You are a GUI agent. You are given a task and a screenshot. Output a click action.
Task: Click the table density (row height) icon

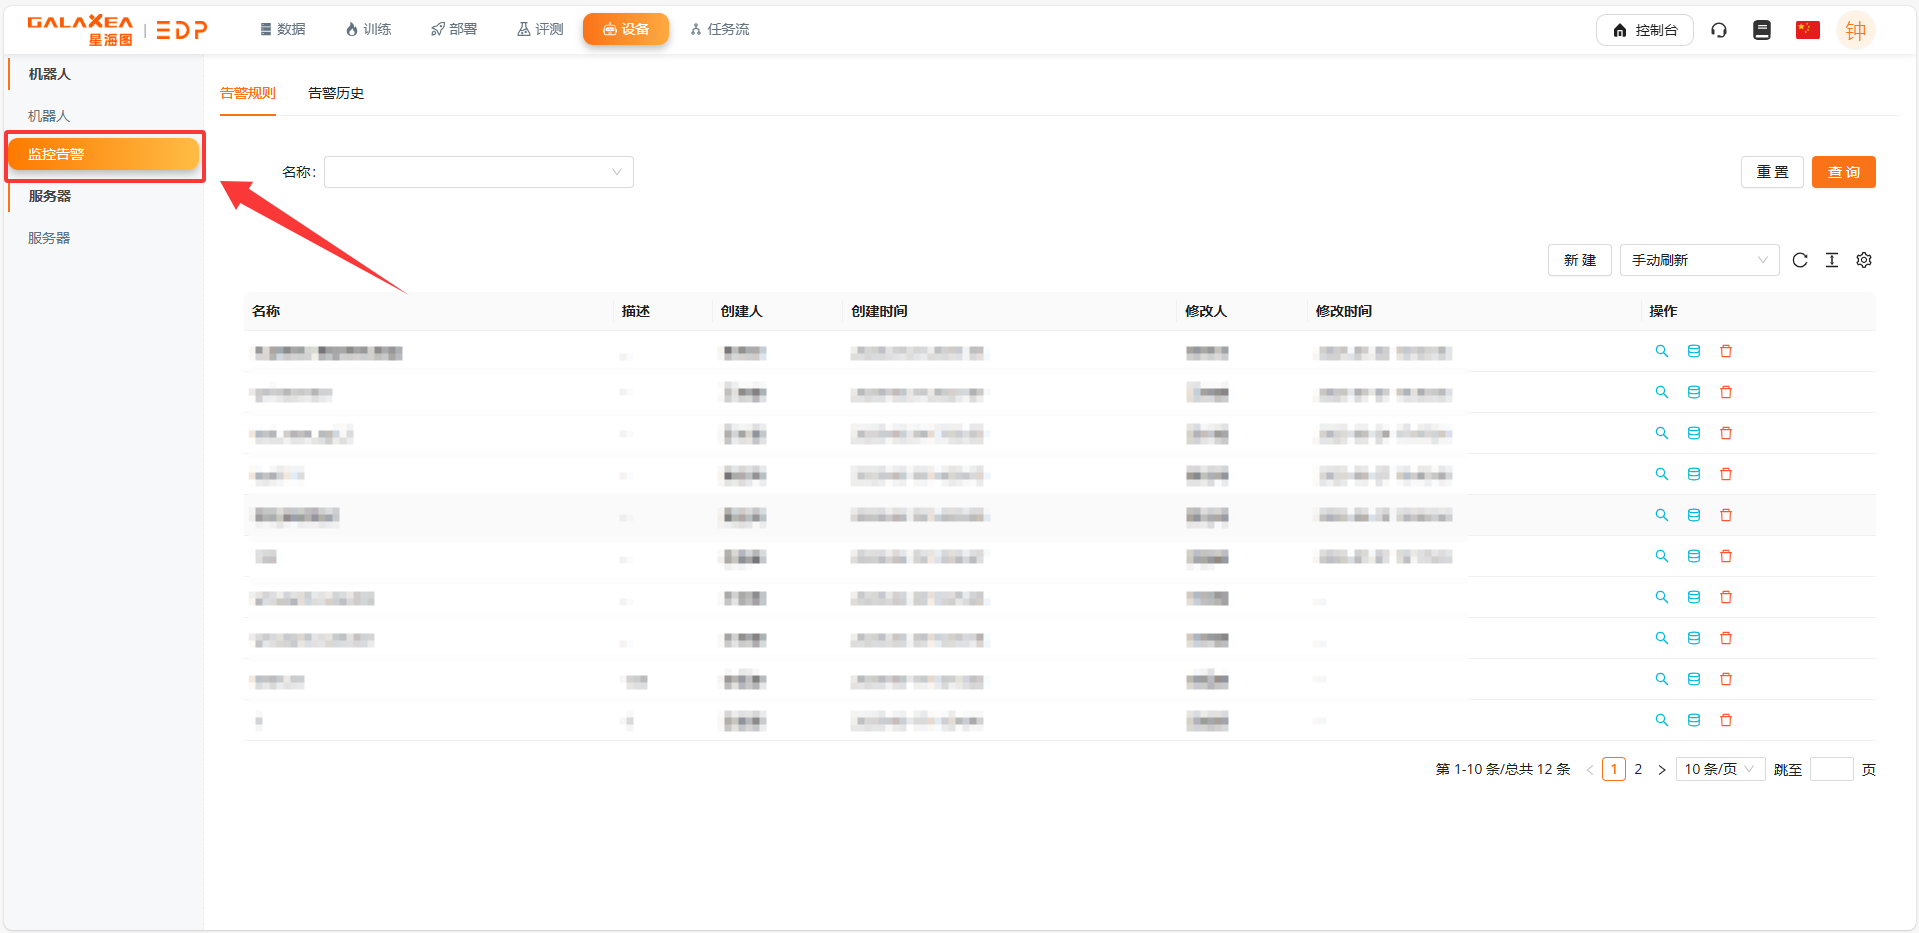(1831, 260)
